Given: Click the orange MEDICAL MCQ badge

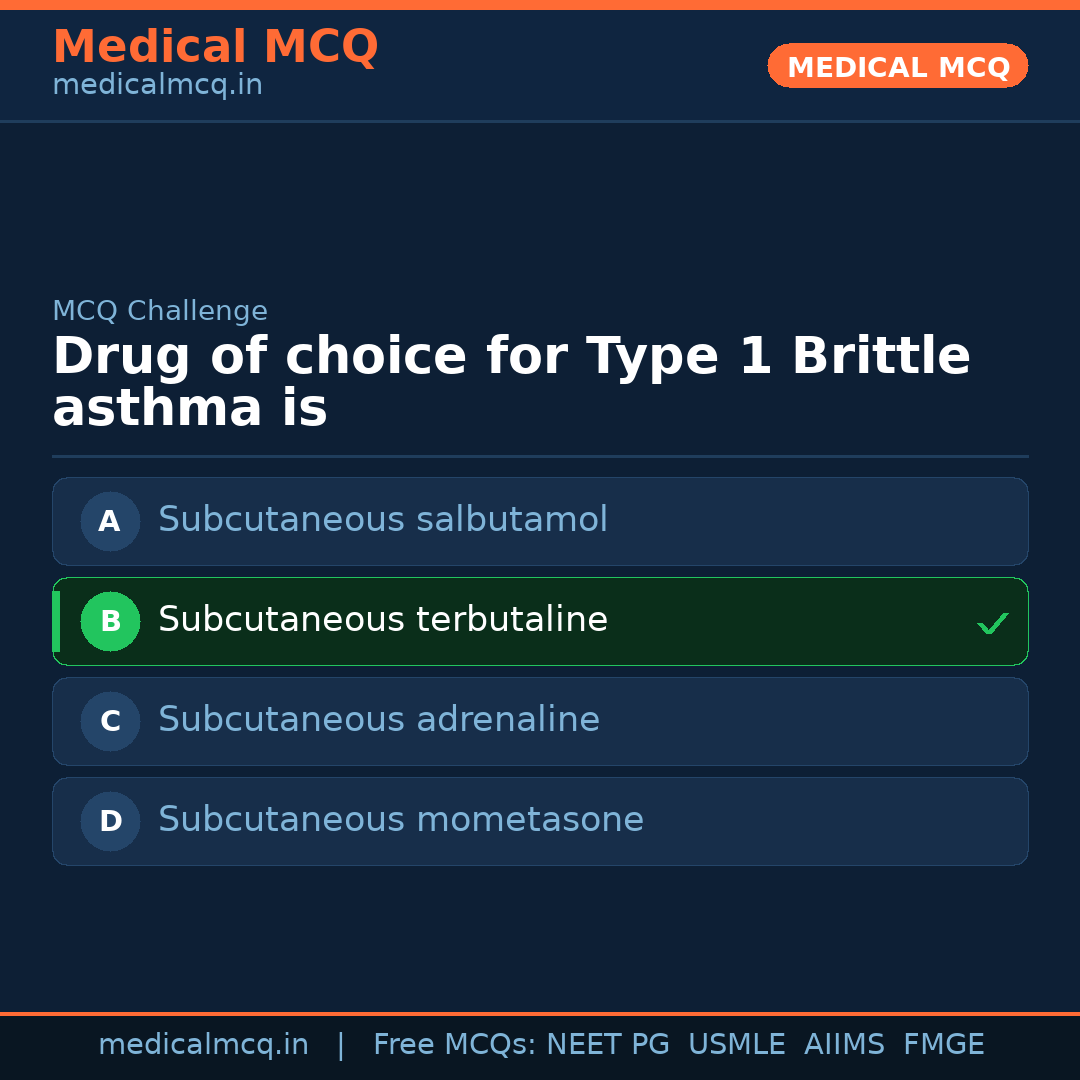Looking at the screenshot, I should point(897,66).
